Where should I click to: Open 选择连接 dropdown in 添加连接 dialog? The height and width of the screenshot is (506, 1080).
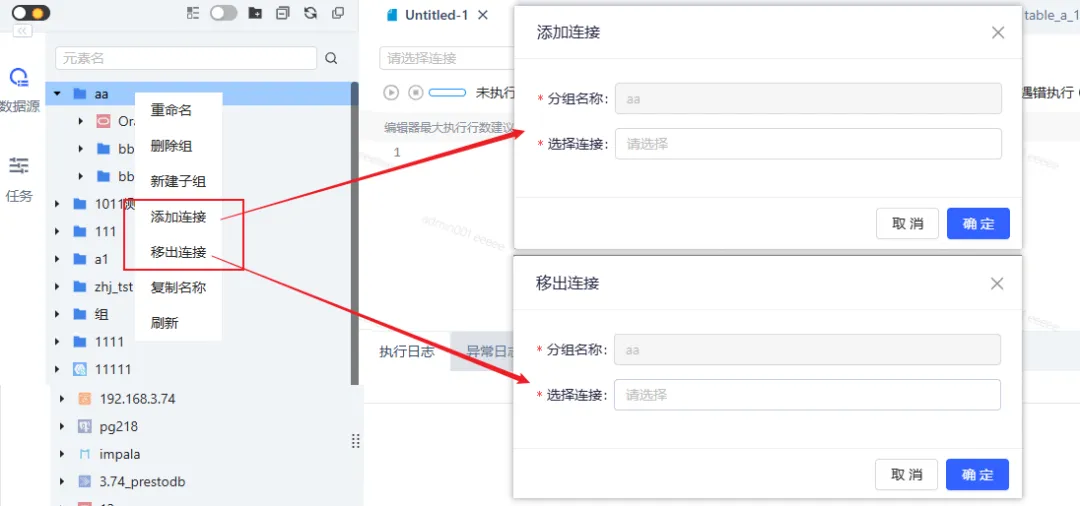(808, 144)
